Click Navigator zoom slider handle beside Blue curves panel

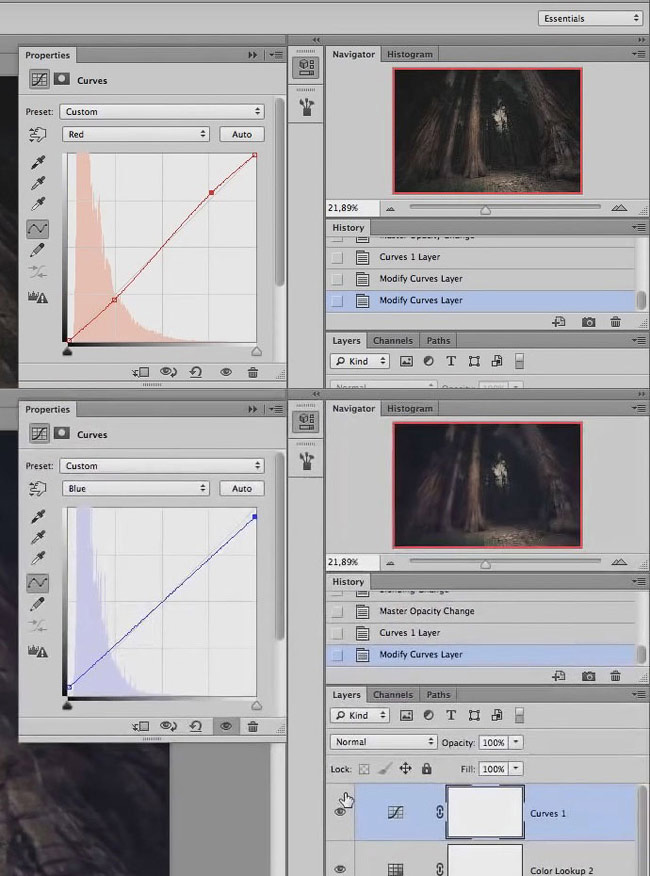coord(485,564)
